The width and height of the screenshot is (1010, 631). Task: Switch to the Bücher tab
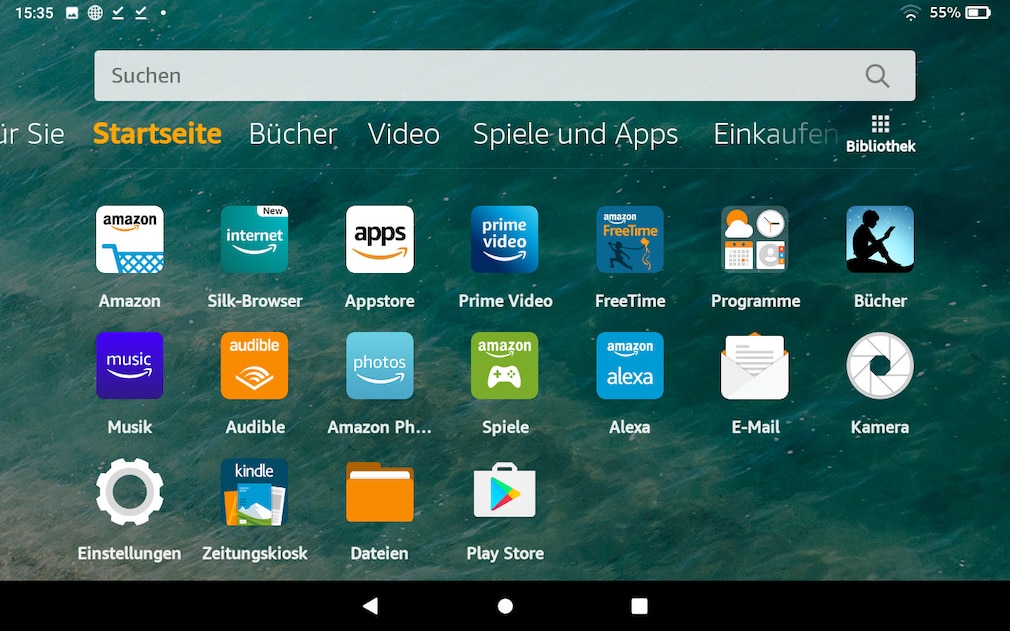click(x=293, y=134)
